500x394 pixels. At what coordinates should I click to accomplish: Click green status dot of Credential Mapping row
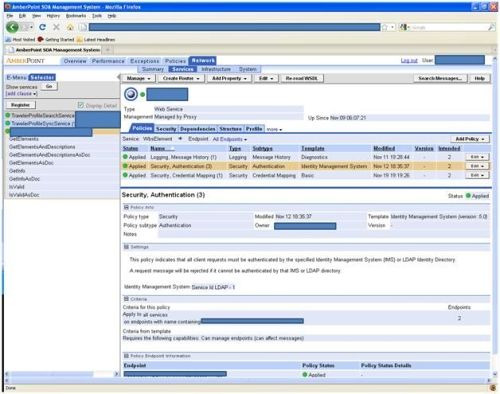[125, 175]
